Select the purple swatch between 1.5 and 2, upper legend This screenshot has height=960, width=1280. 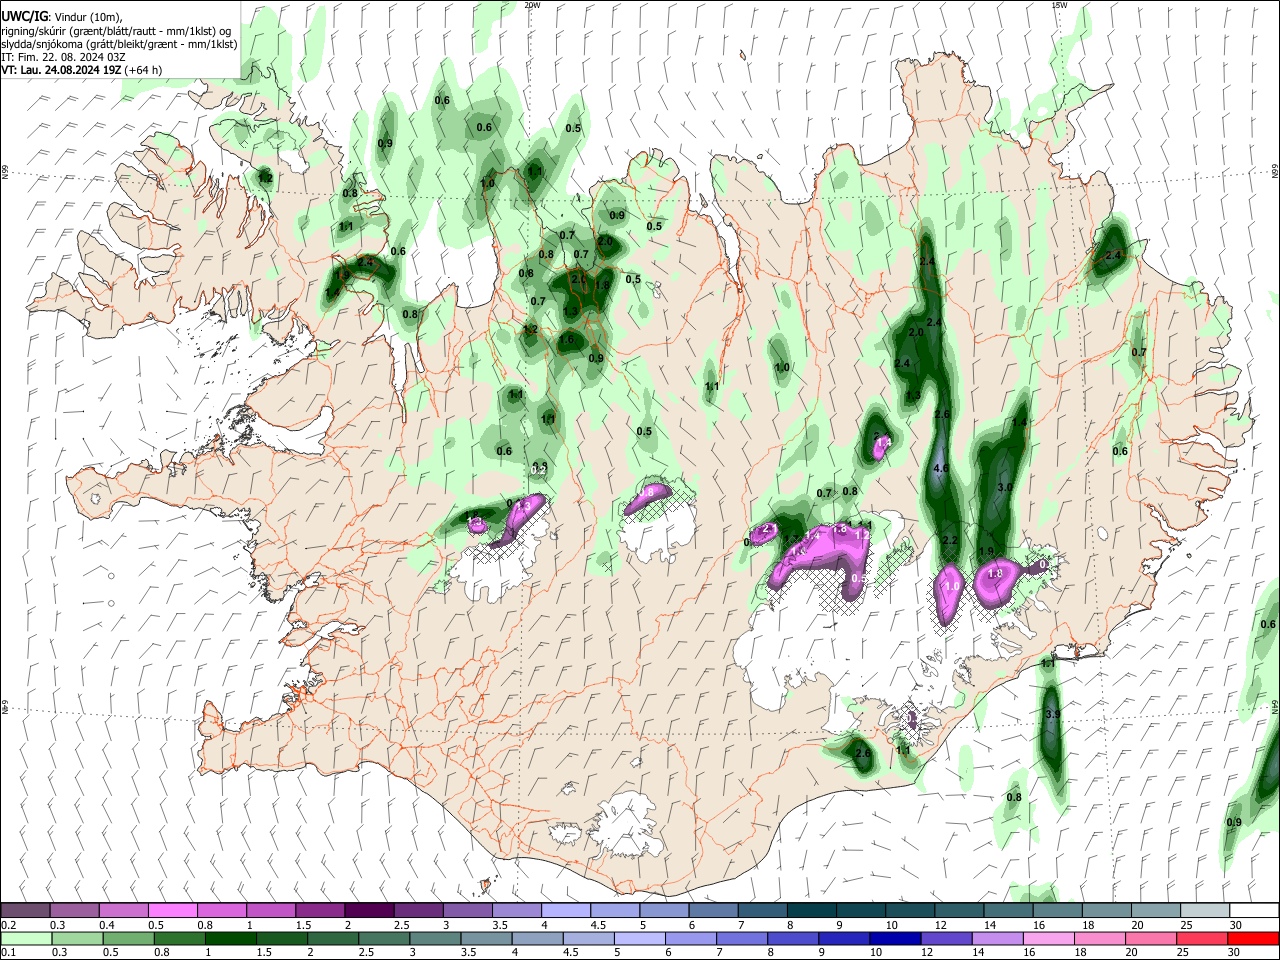(x=320, y=911)
